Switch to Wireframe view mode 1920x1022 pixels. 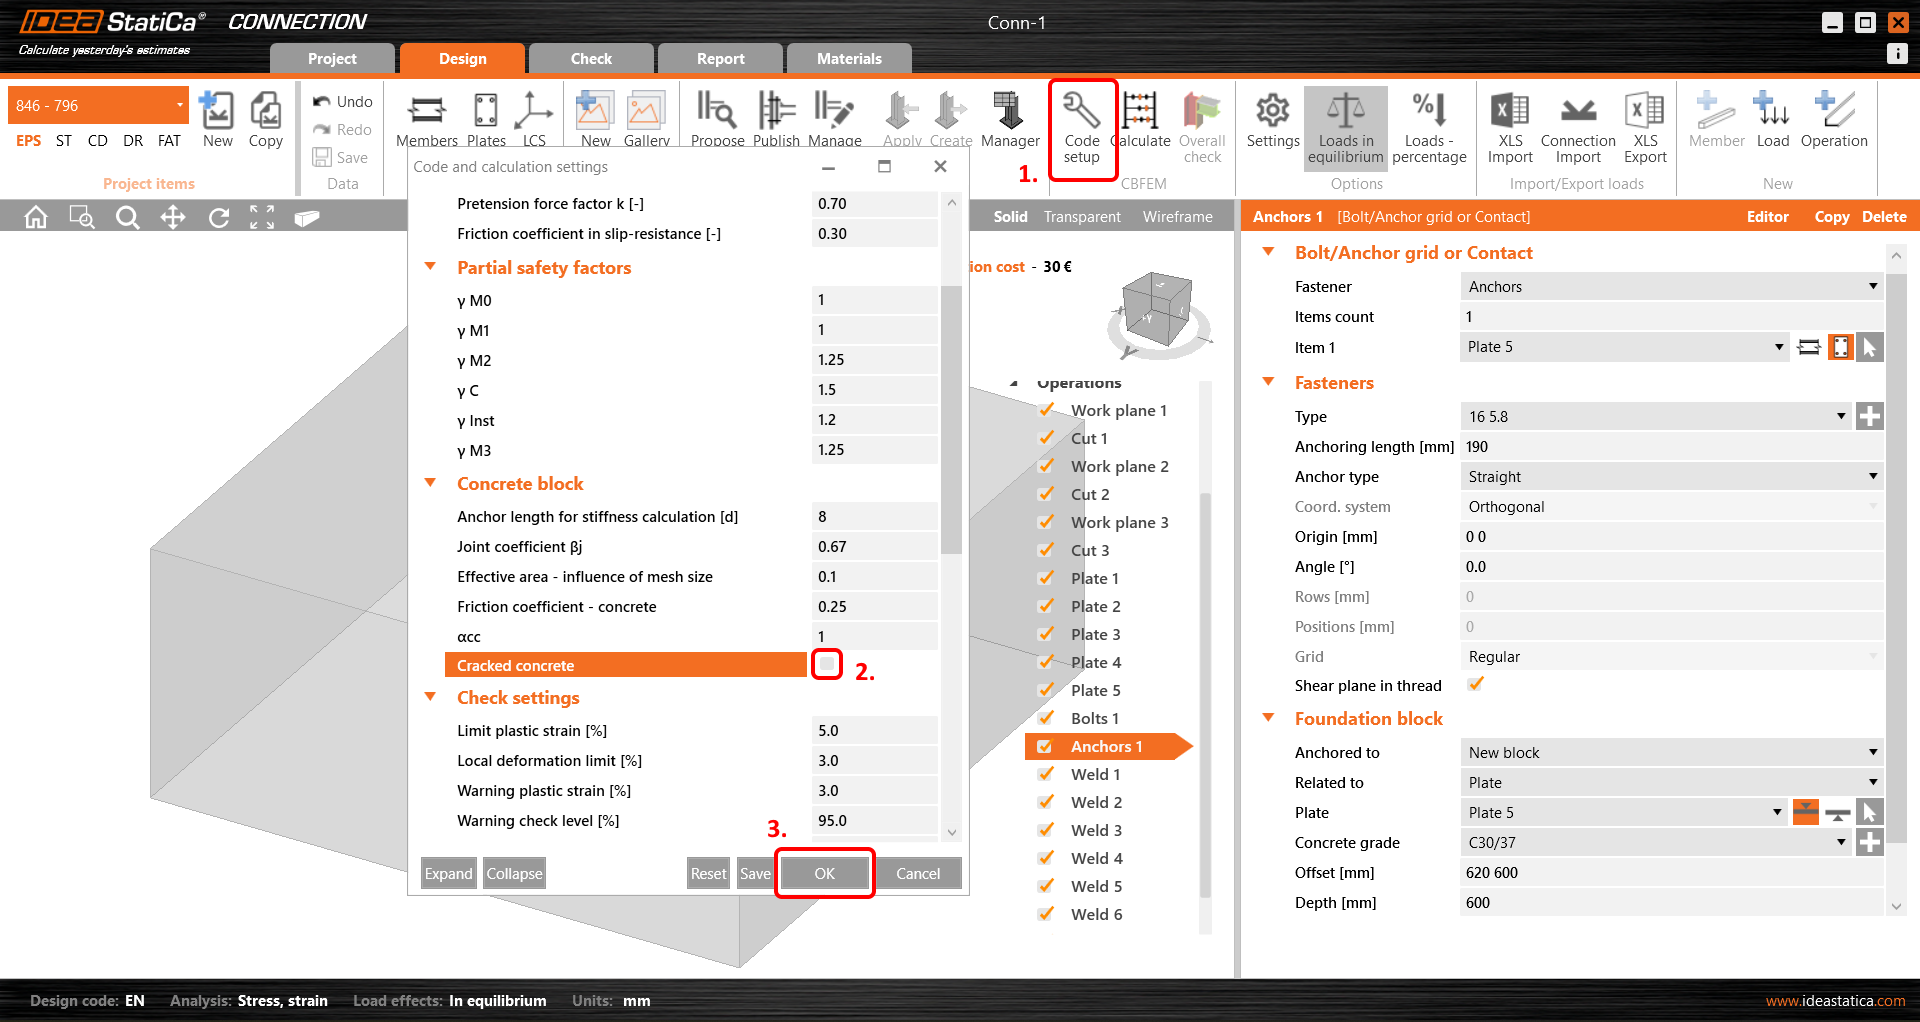[1177, 217]
